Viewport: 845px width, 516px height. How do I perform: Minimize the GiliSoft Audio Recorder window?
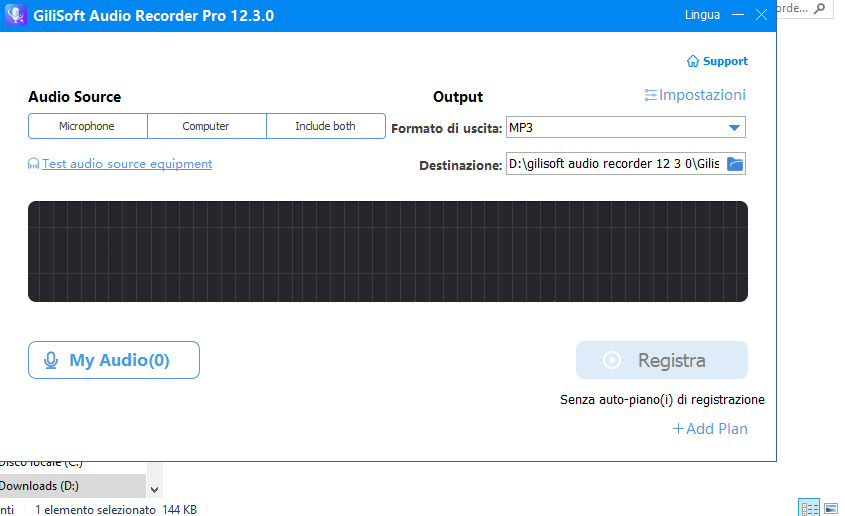pos(738,15)
